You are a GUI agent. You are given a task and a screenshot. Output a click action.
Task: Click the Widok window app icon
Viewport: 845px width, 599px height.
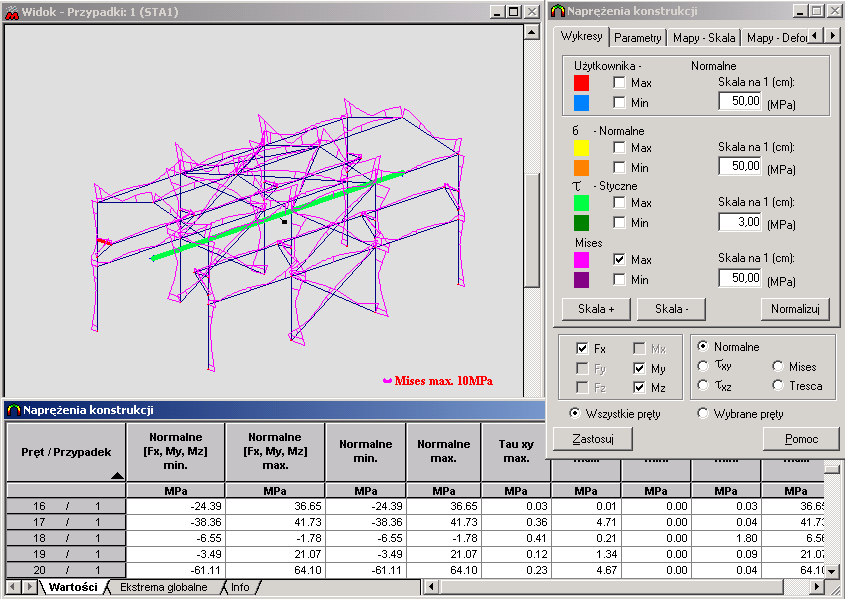coord(11,12)
